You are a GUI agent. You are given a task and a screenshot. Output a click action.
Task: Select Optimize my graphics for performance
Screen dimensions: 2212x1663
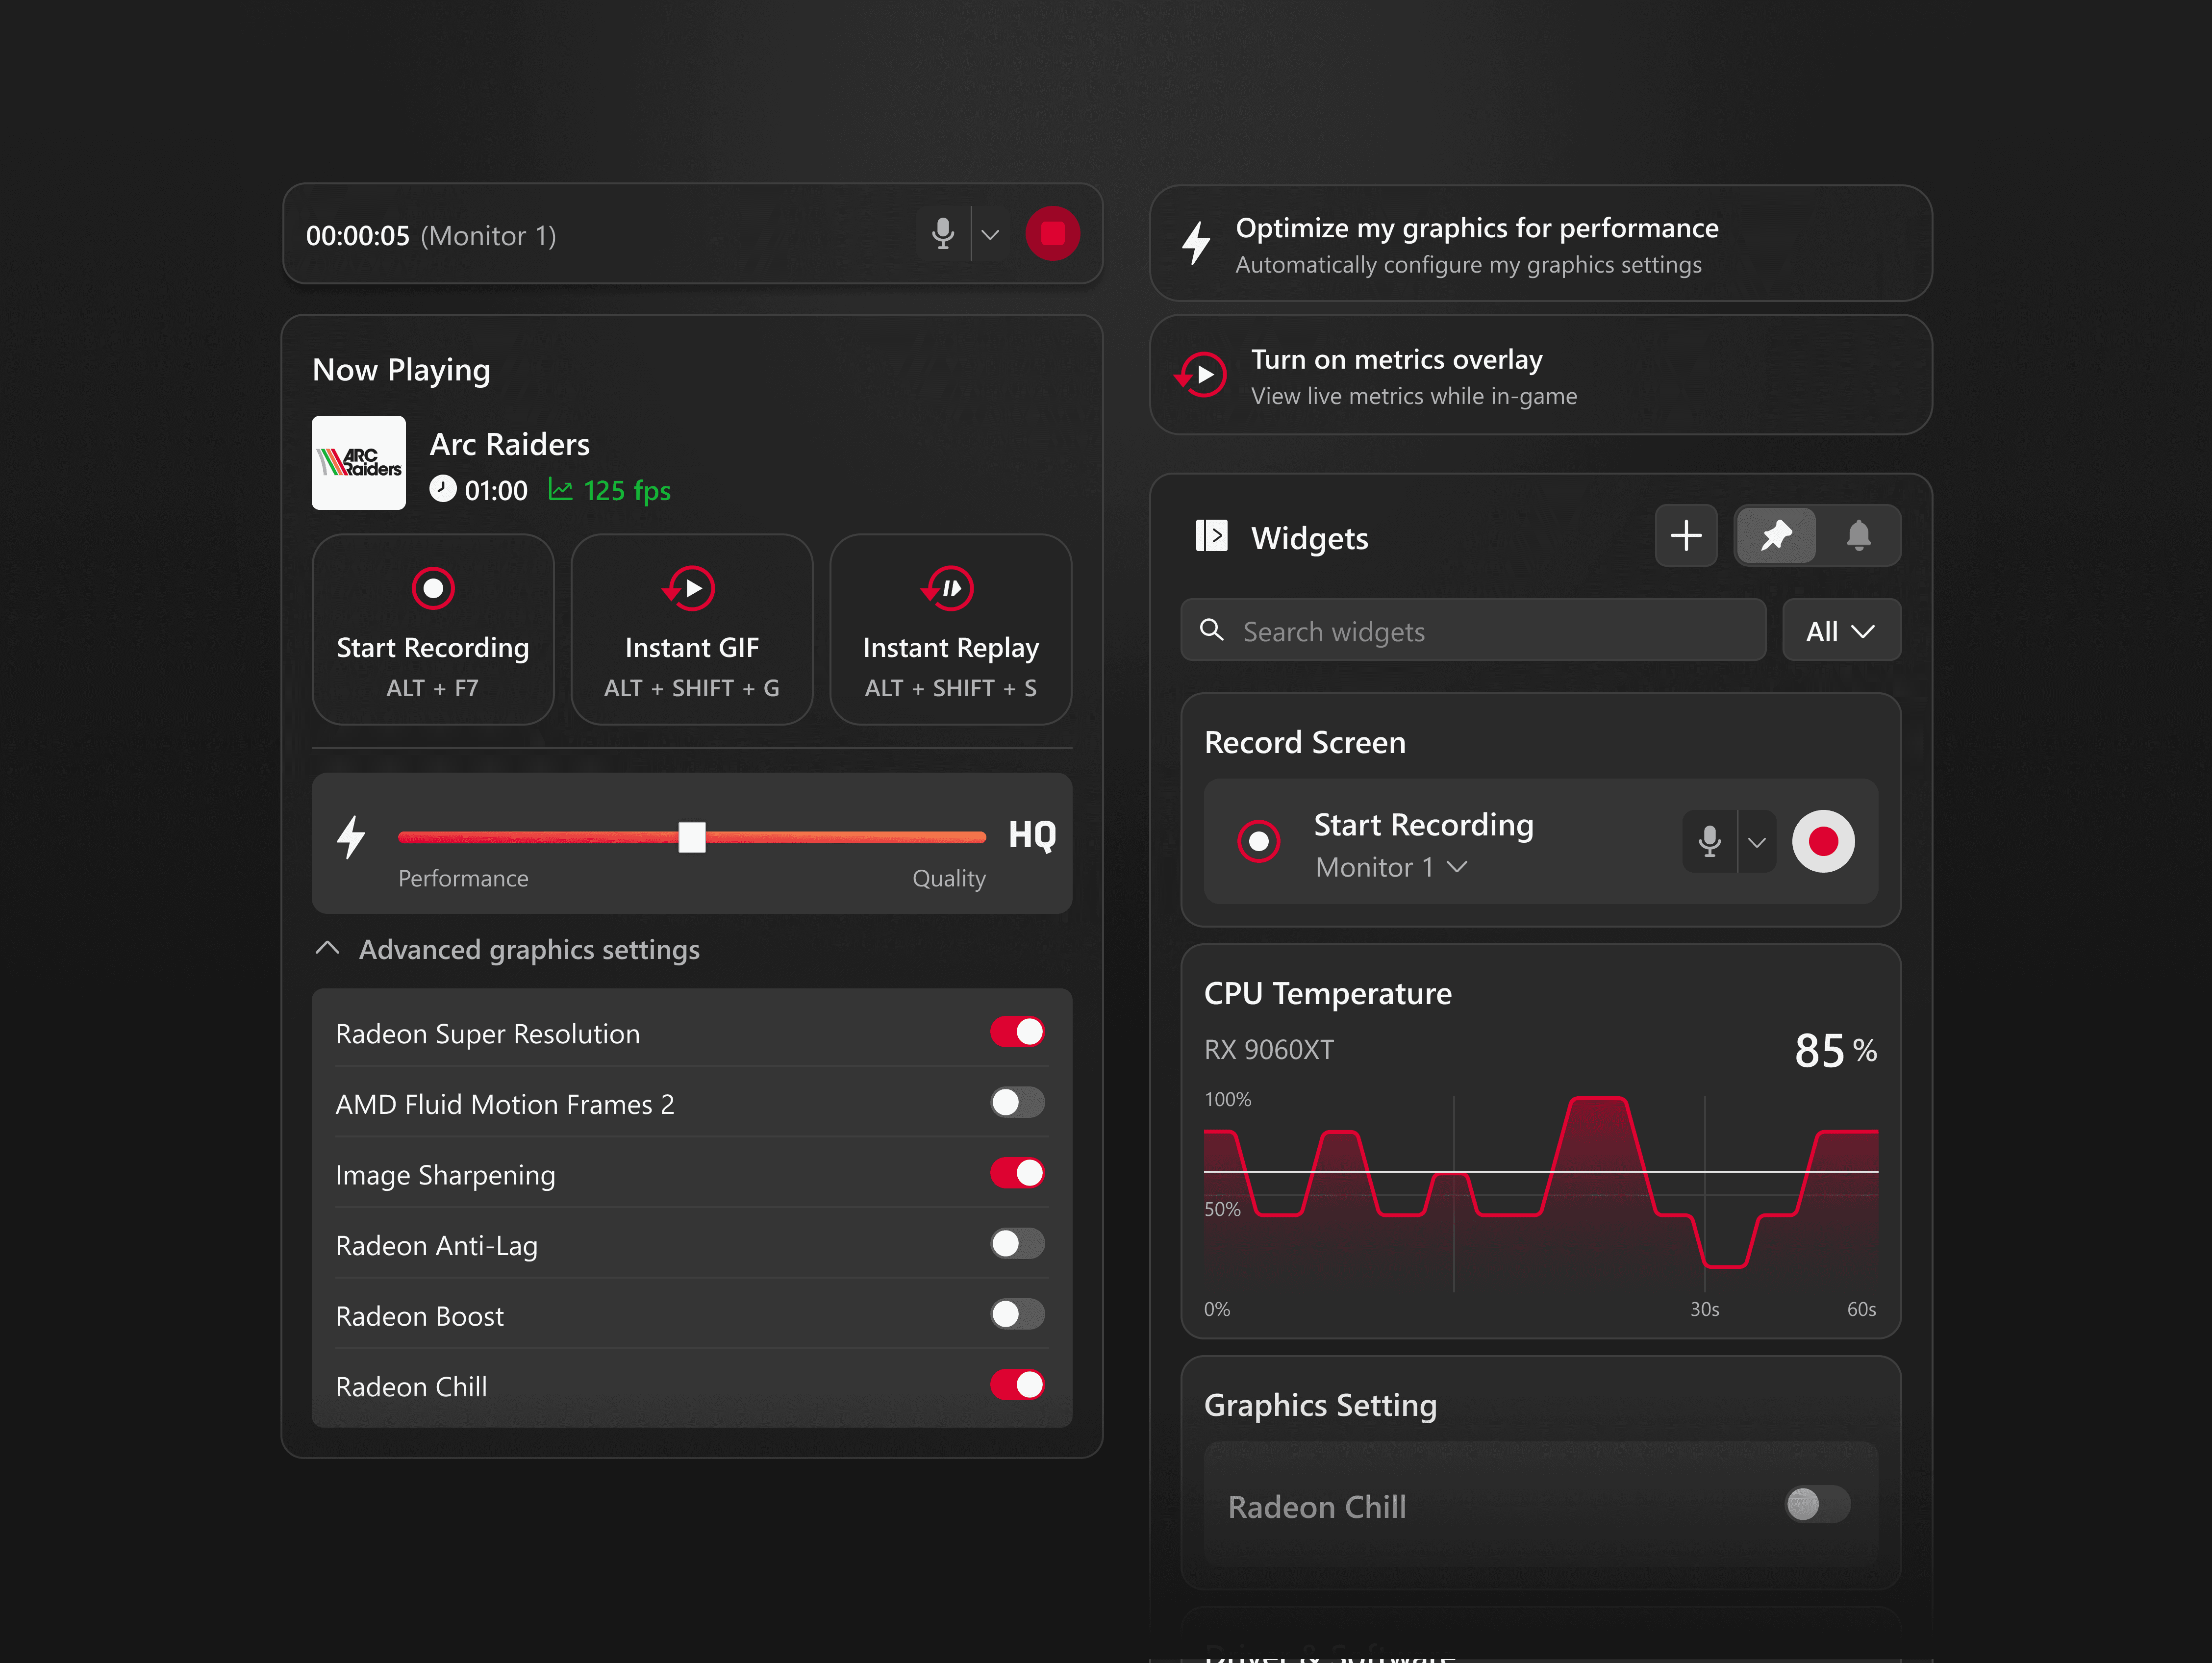point(1540,244)
